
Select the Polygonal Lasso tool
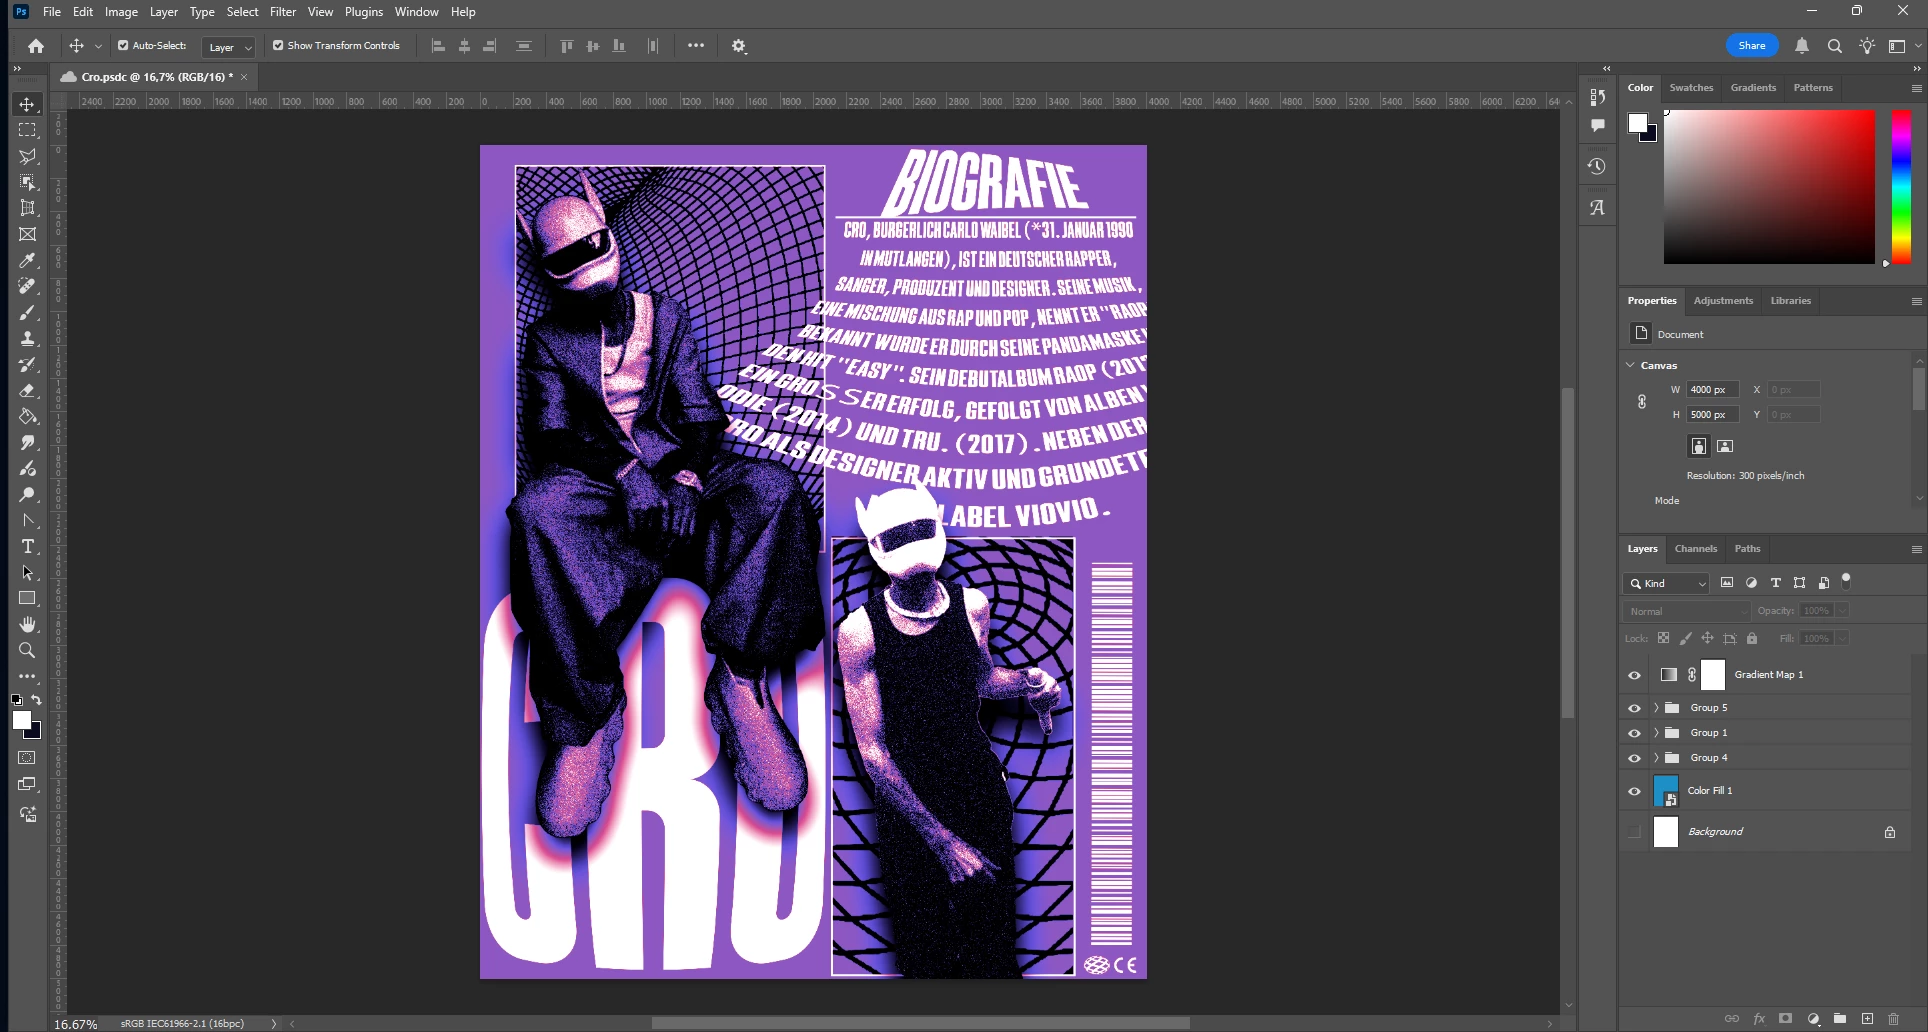coord(27,156)
